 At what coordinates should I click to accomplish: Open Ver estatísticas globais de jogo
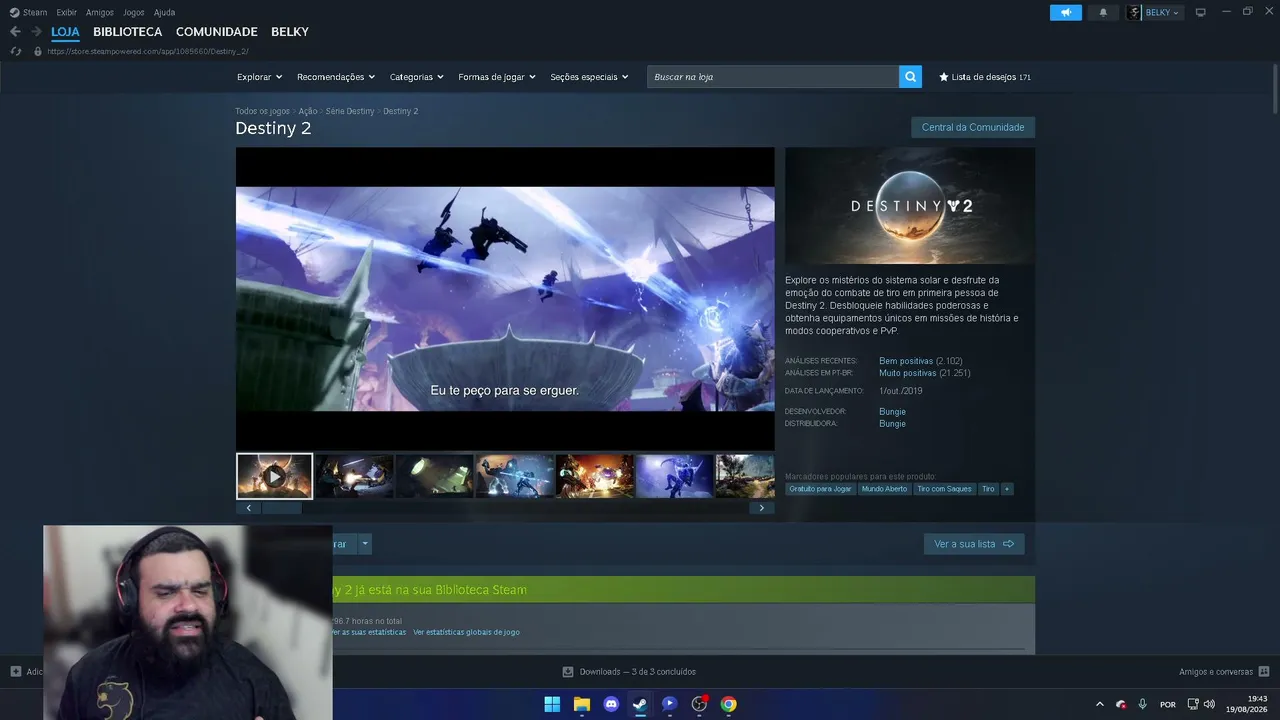466,632
